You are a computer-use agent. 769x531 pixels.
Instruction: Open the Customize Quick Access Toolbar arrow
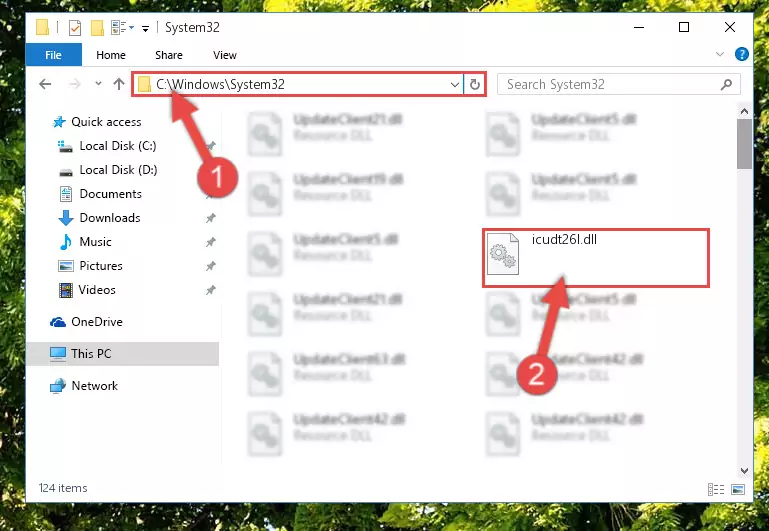click(145, 29)
